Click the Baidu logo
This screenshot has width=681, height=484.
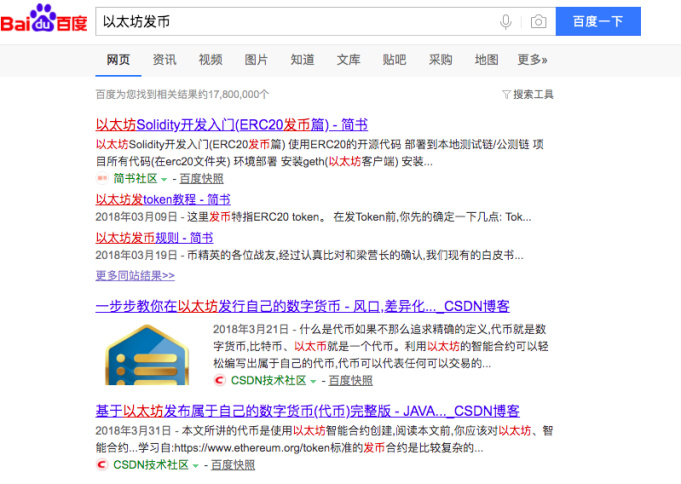pyautogui.click(x=44, y=19)
